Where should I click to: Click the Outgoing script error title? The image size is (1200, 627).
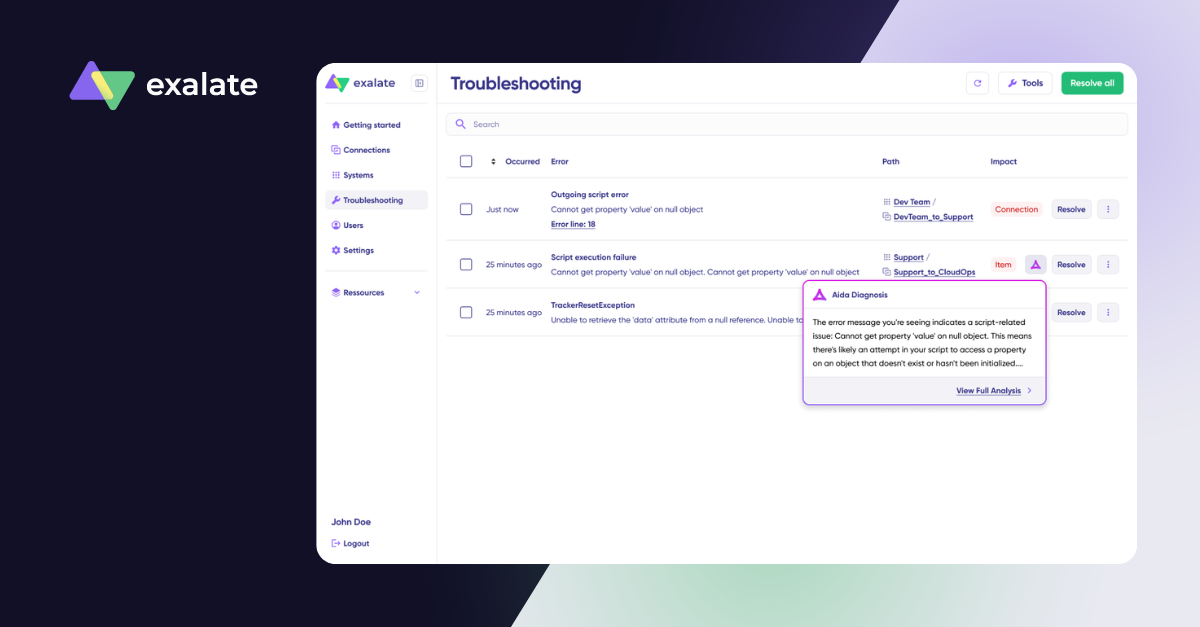coord(589,194)
